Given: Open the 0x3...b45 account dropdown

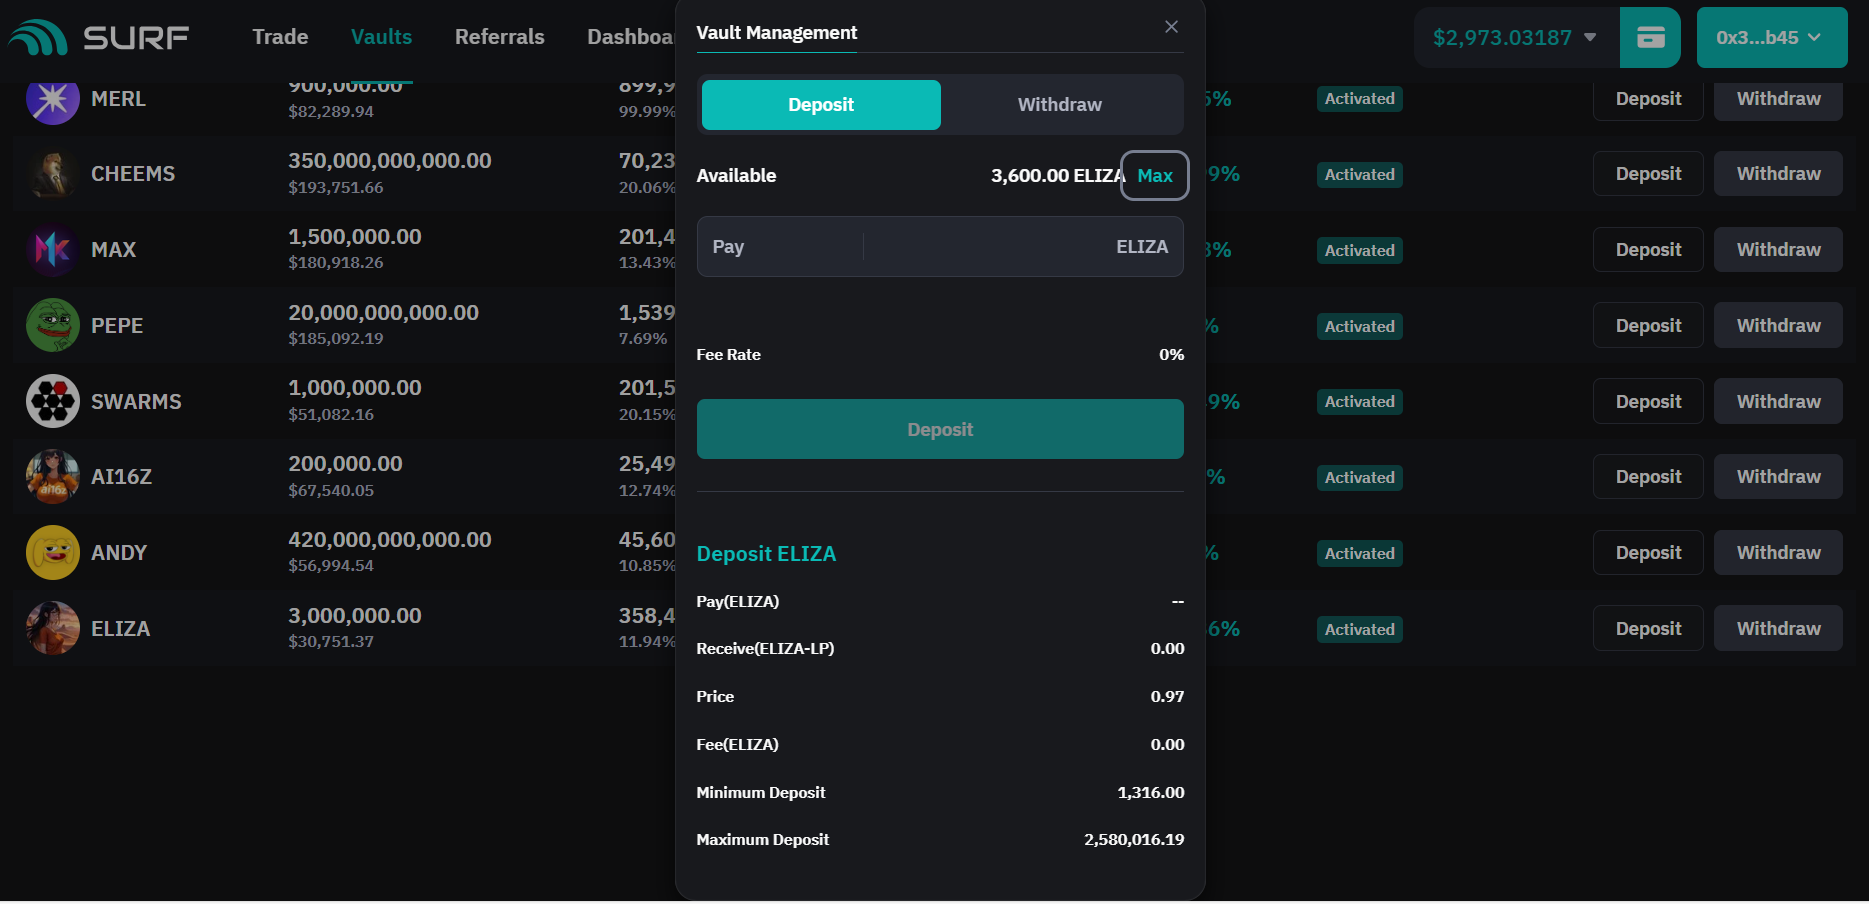Looking at the screenshot, I should tap(1771, 38).
